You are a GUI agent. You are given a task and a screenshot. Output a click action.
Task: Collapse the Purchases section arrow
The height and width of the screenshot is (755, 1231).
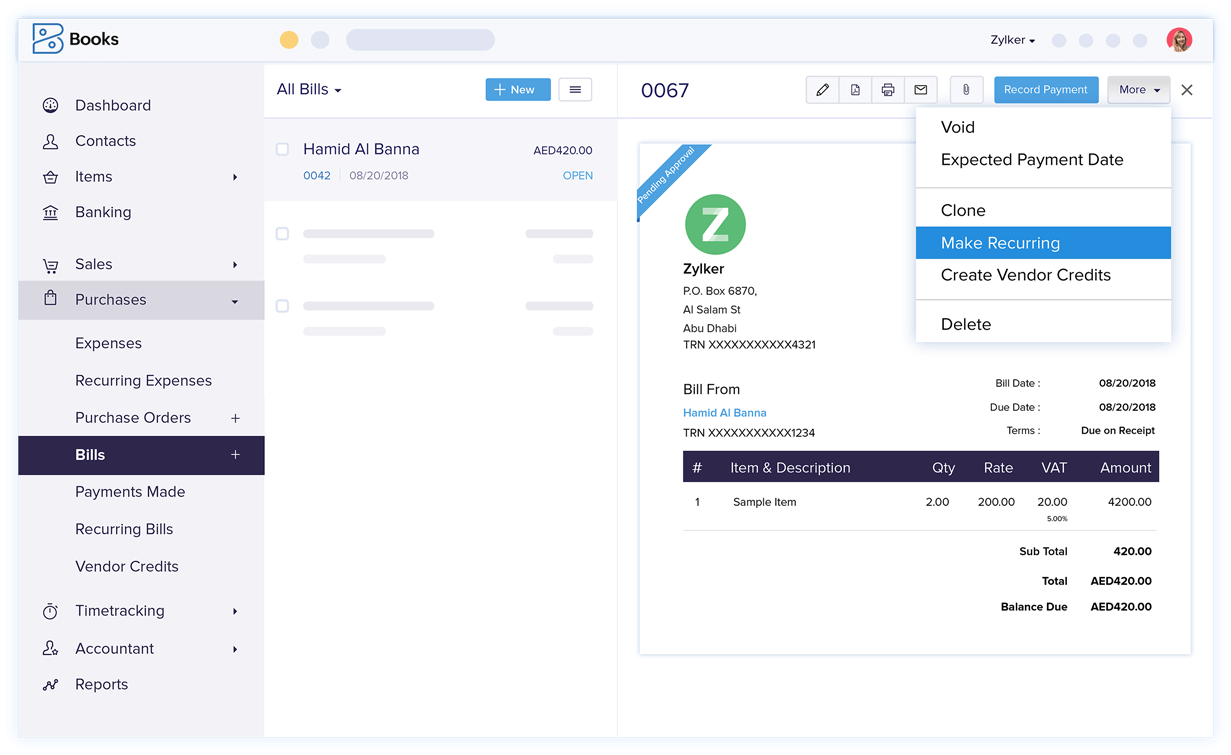click(235, 301)
